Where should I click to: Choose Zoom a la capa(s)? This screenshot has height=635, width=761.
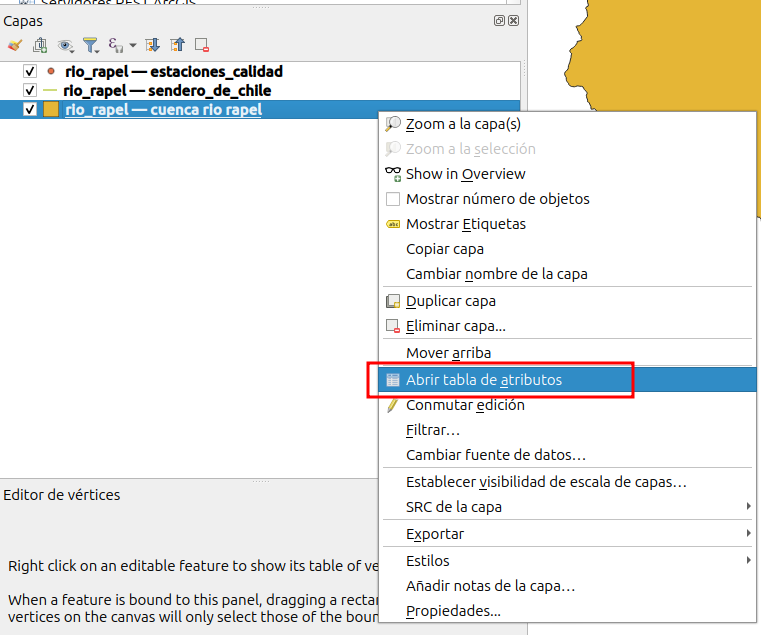click(462, 124)
